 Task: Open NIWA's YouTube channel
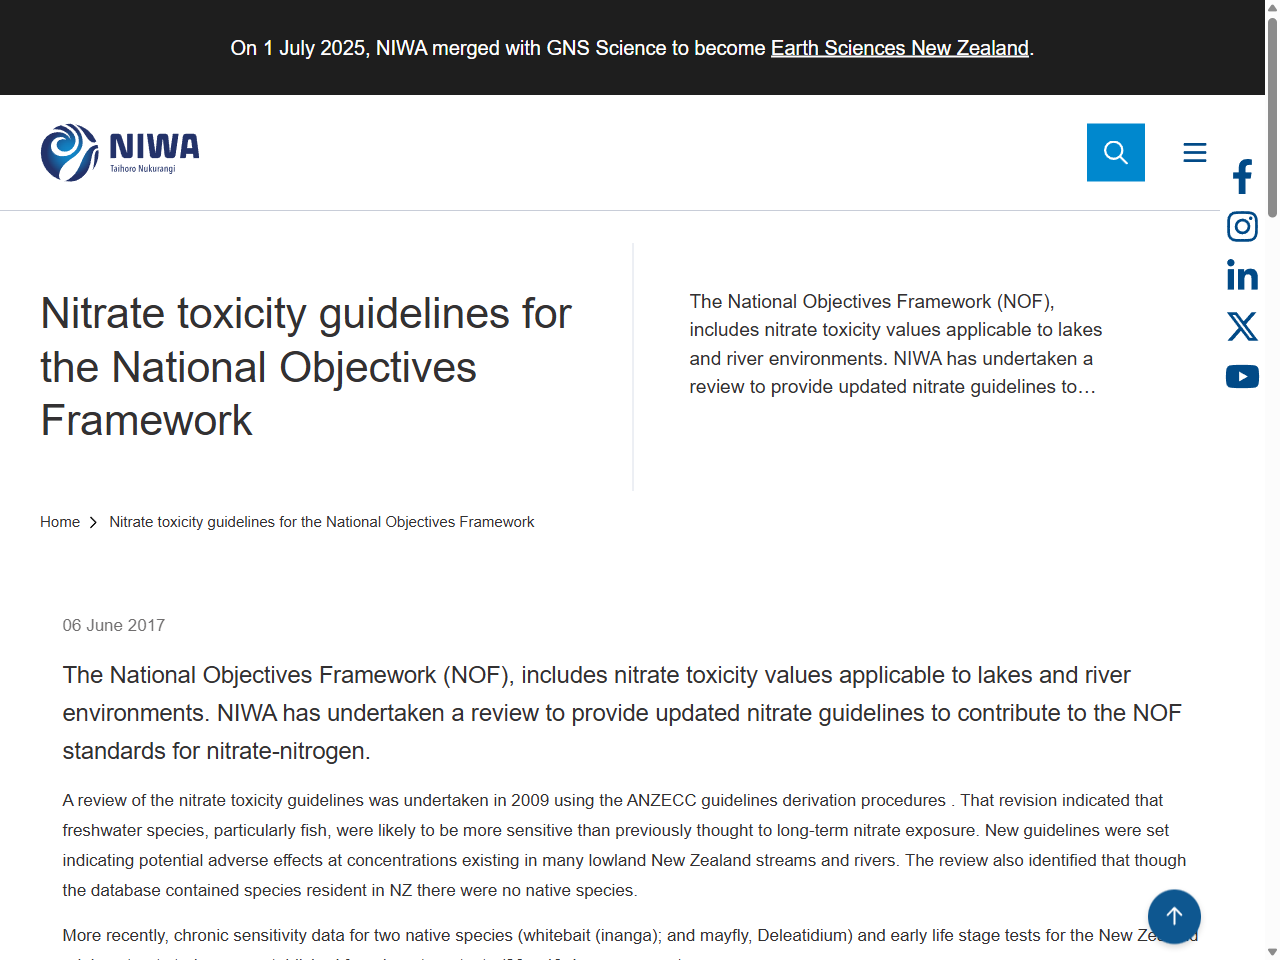(x=1242, y=376)
